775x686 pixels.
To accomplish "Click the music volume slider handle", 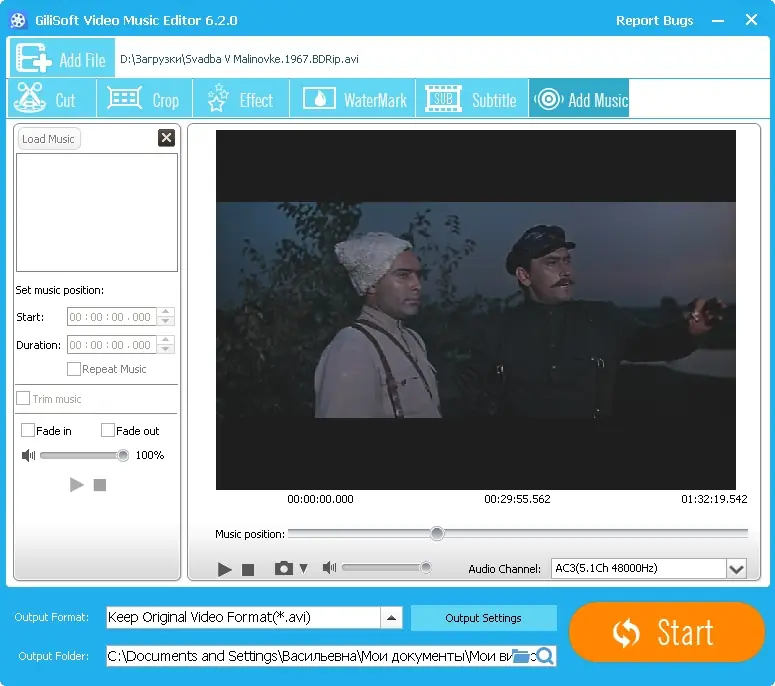I will [x=123, y=455].
